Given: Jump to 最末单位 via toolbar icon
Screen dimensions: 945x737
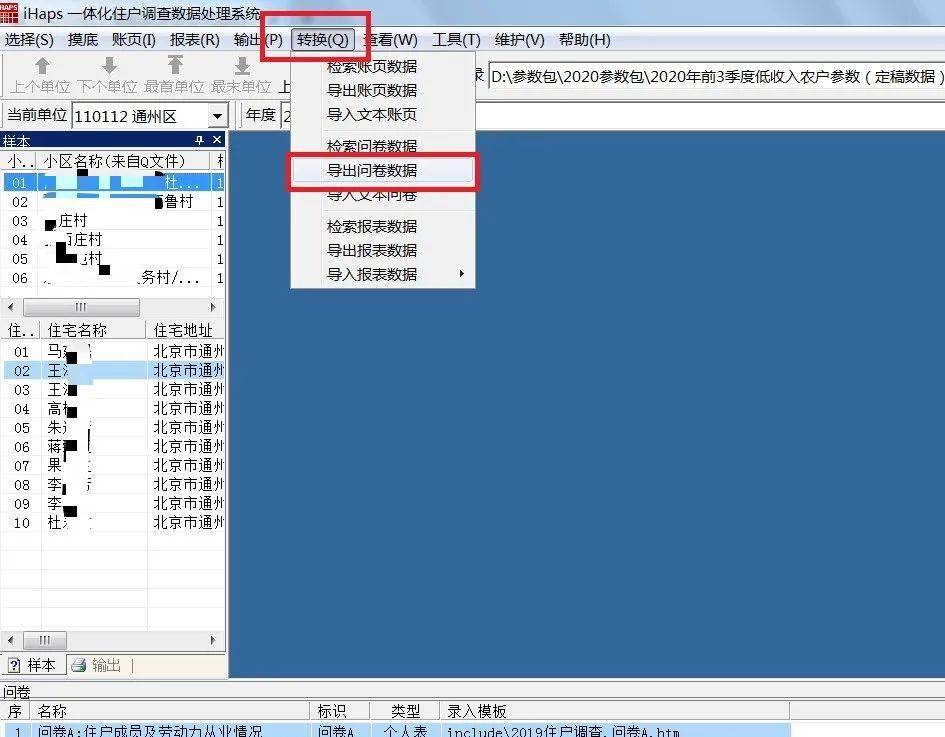Looking at the screenshot, I should click(242, 66).
